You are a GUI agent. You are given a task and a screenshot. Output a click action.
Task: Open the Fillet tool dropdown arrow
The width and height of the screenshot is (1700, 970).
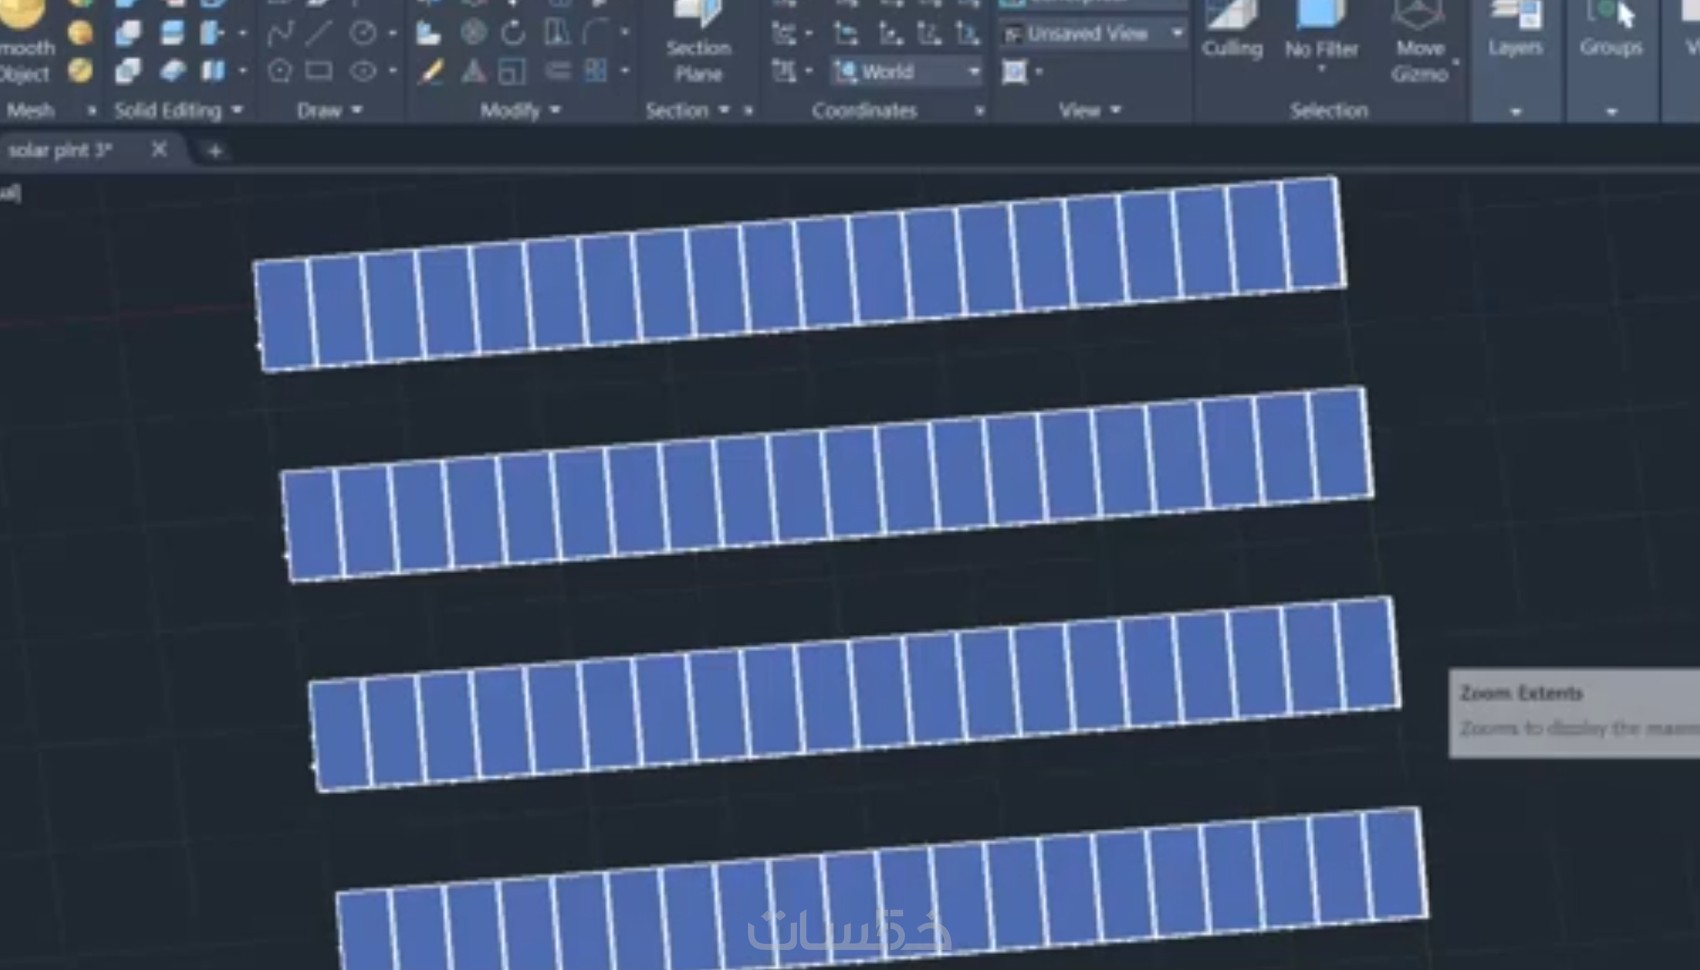[x=625, y=33]
